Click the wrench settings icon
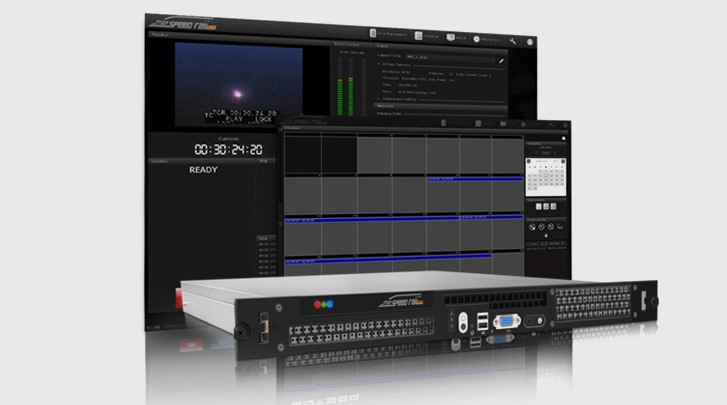 [512, 40]
